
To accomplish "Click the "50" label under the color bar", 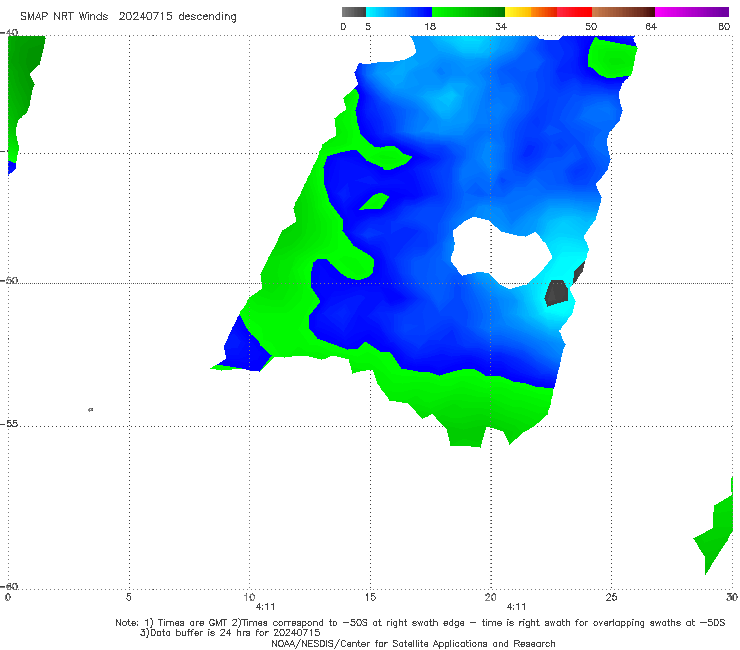I will tap(591, 26).
